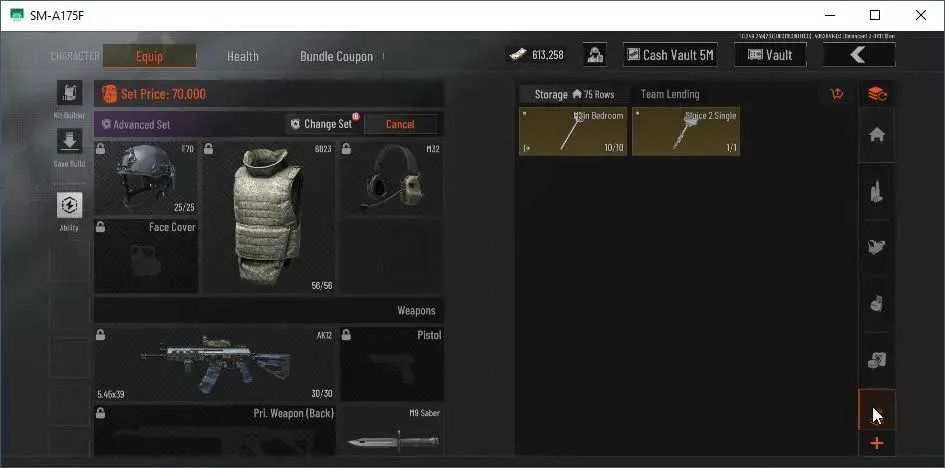The image size is (945, 468).
Task: Select the AK12 rifle slot
Action: pyautogui.click(x=214, y=364)
